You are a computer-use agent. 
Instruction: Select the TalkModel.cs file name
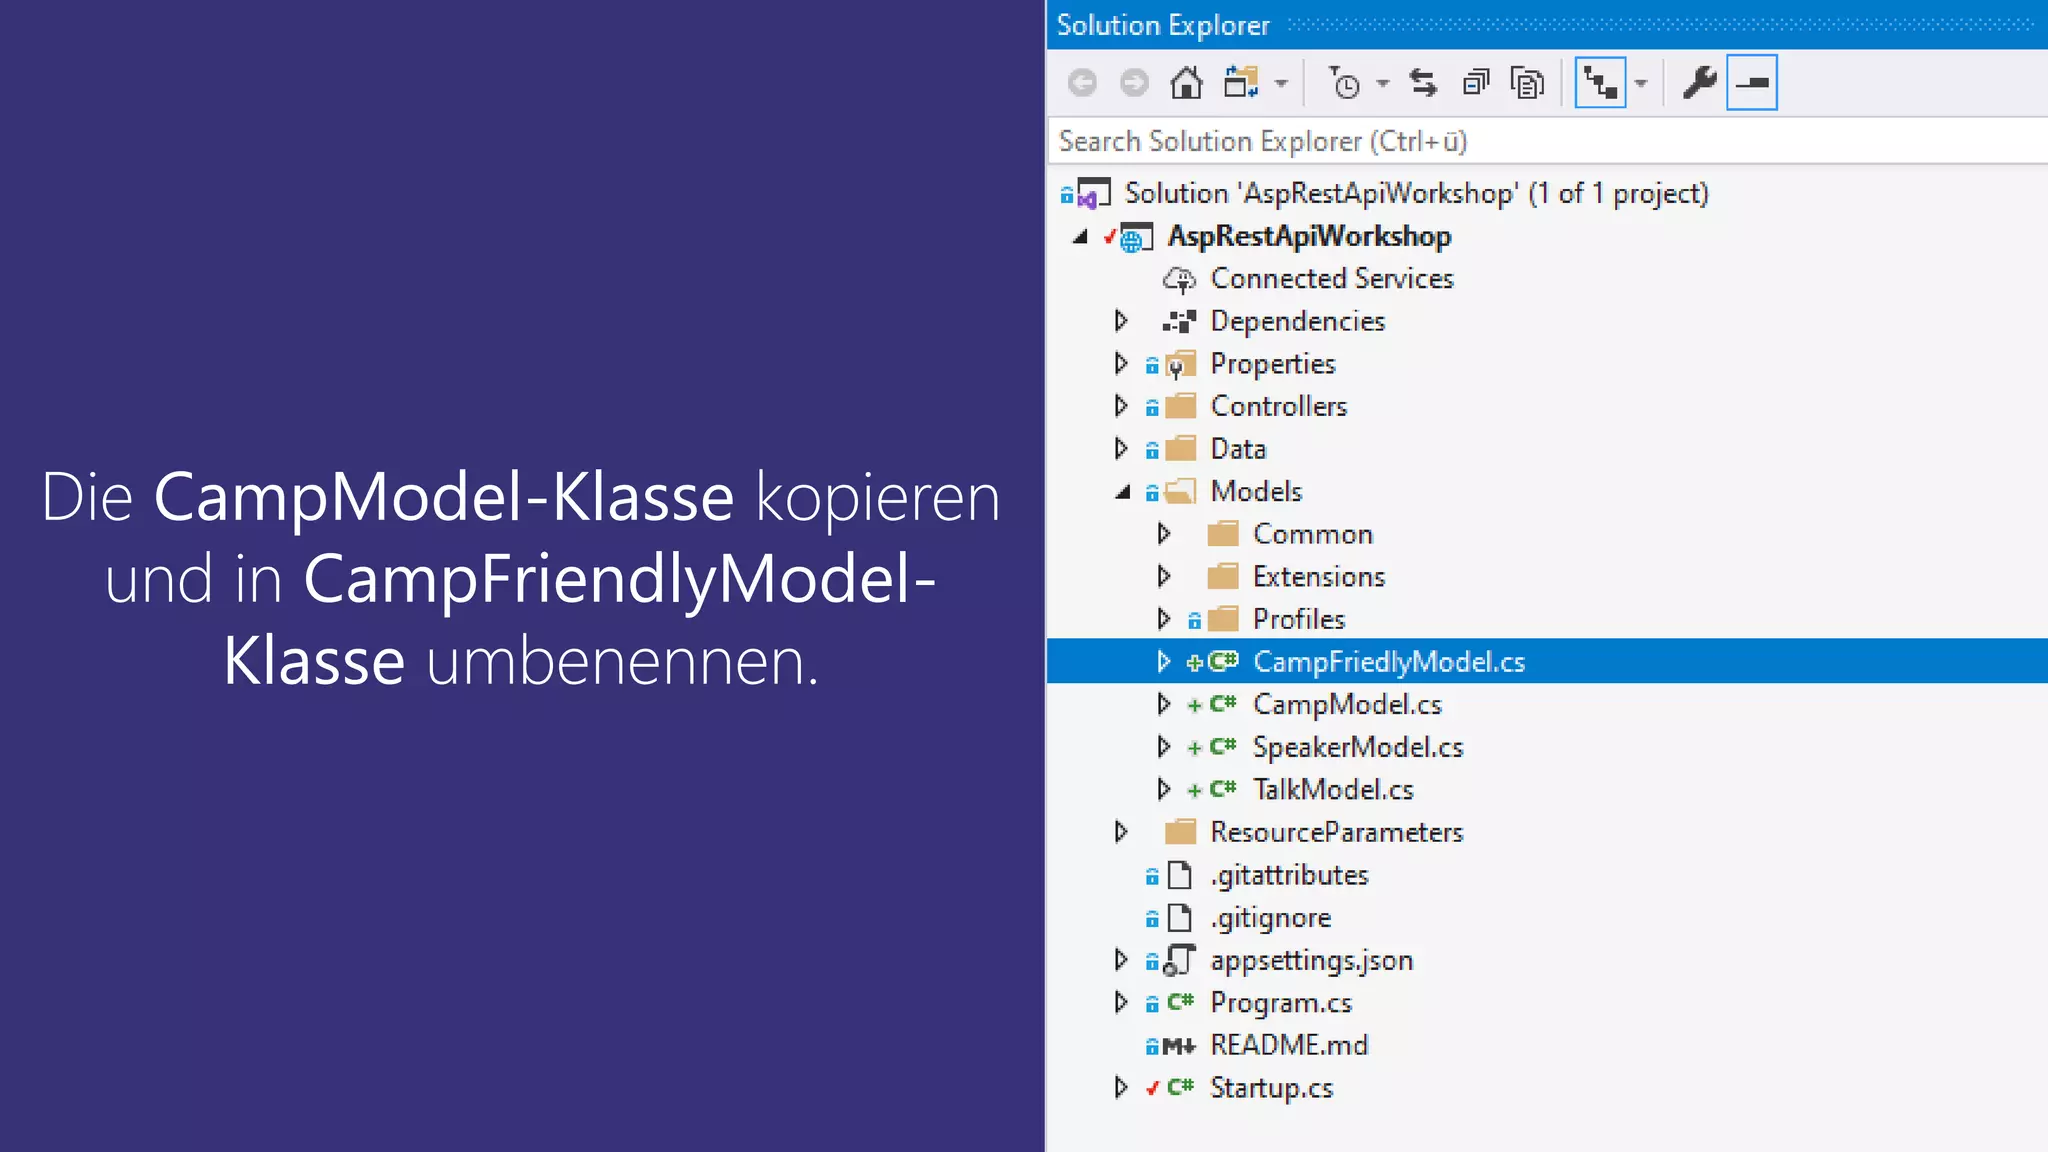[1333, 790]
